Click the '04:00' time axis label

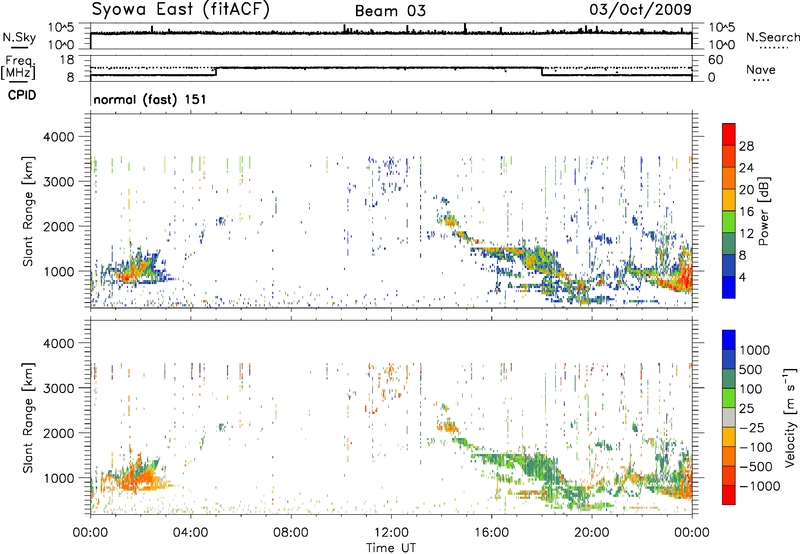click(x=190, y=533)
